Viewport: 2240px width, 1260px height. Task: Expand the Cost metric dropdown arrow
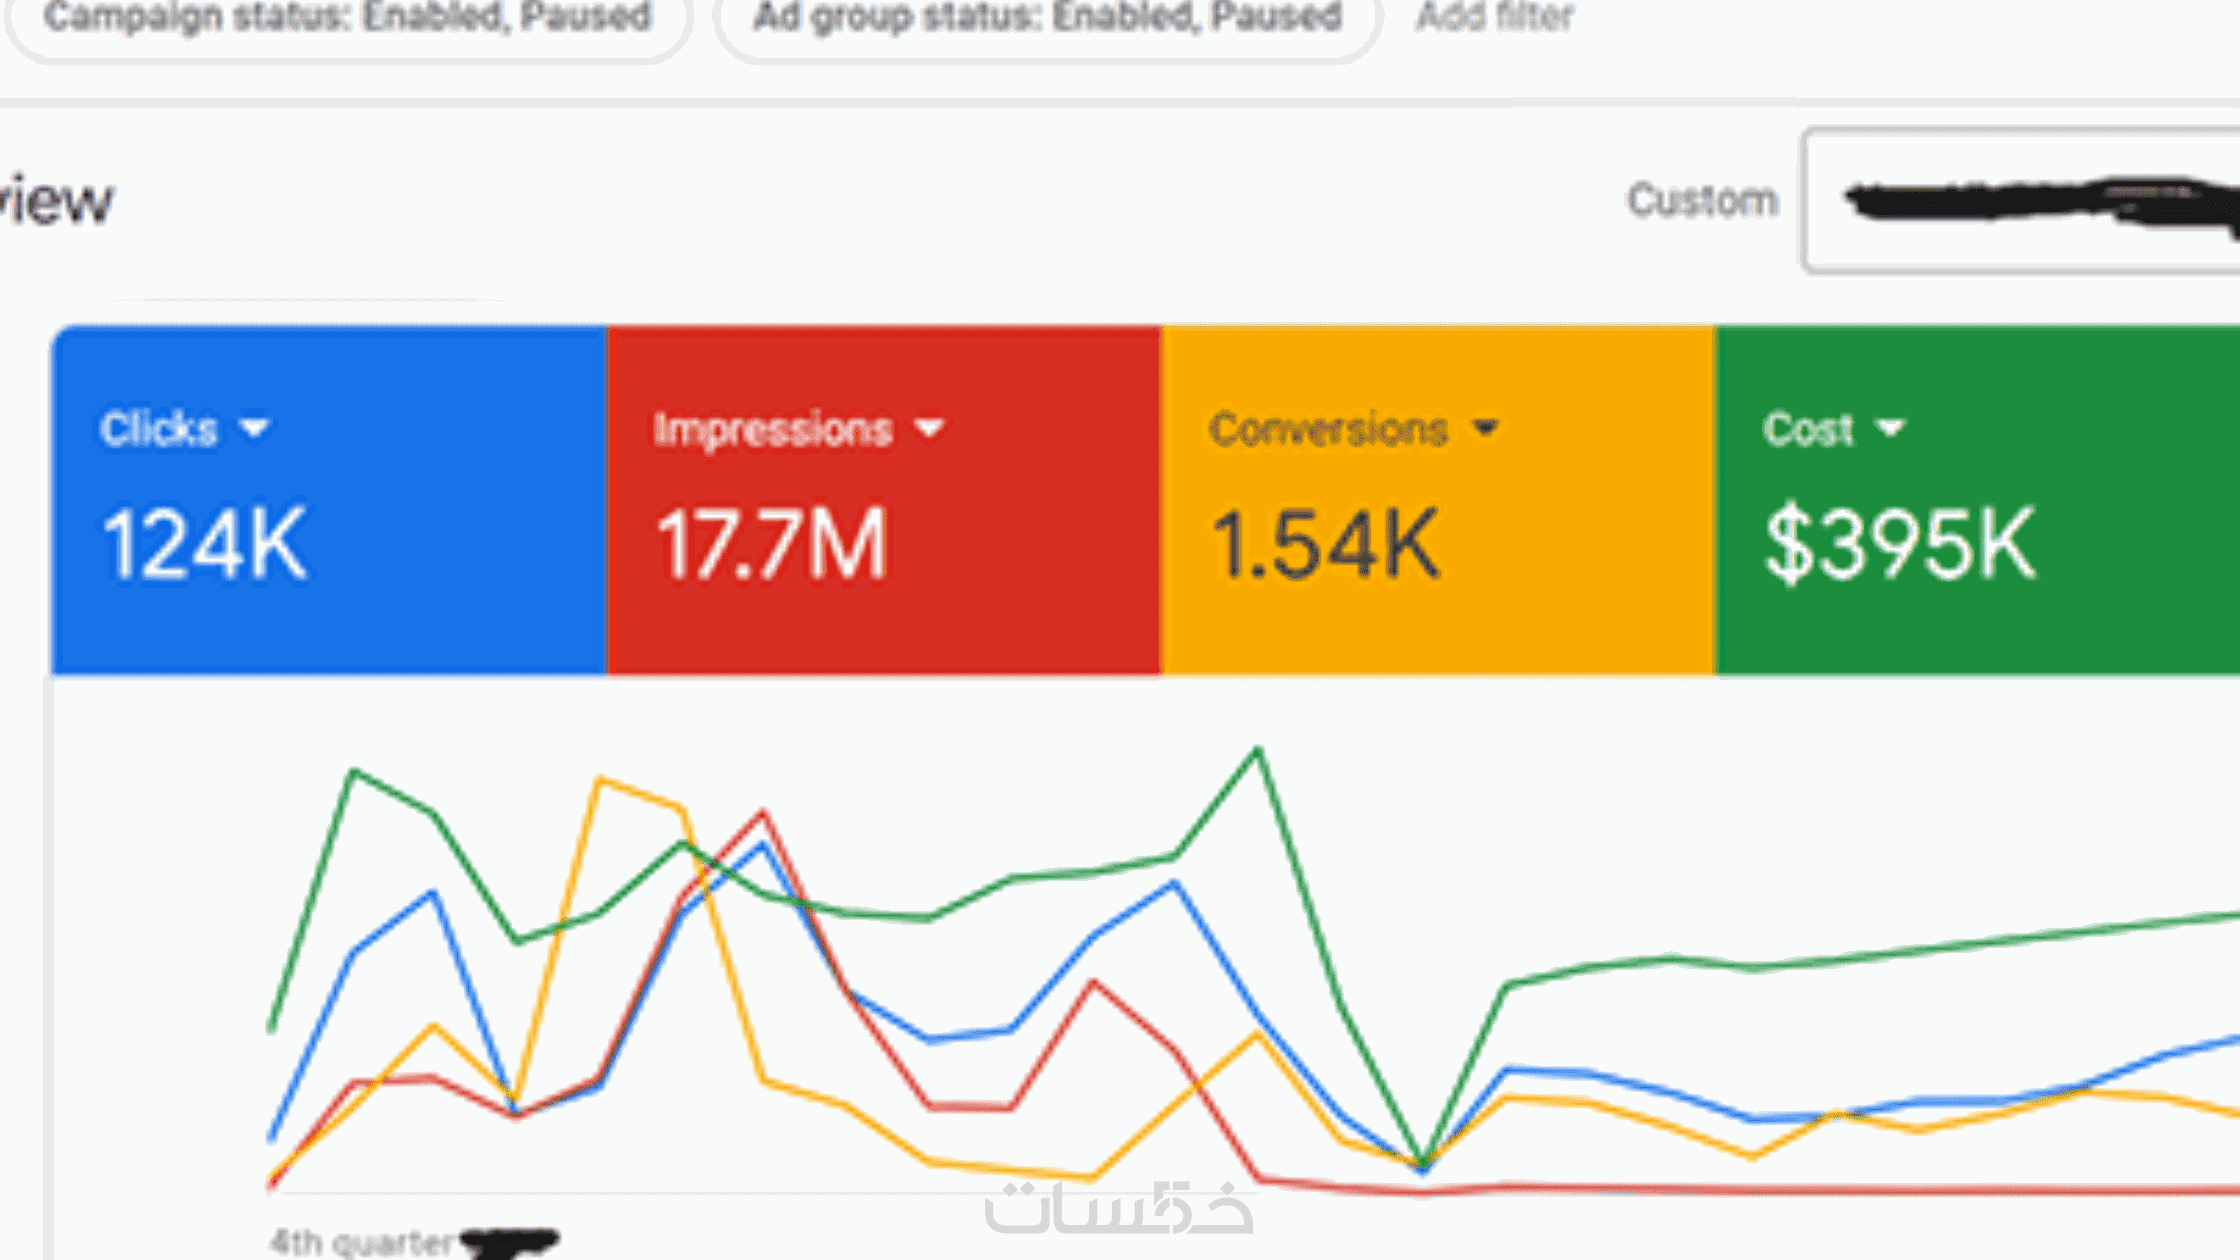[x=1889, y=429]
